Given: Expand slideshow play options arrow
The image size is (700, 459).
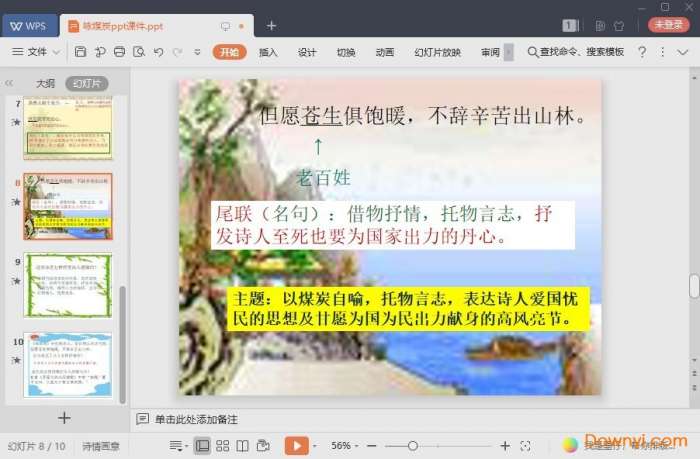Looking at the screenshot, I should [315, 446].
